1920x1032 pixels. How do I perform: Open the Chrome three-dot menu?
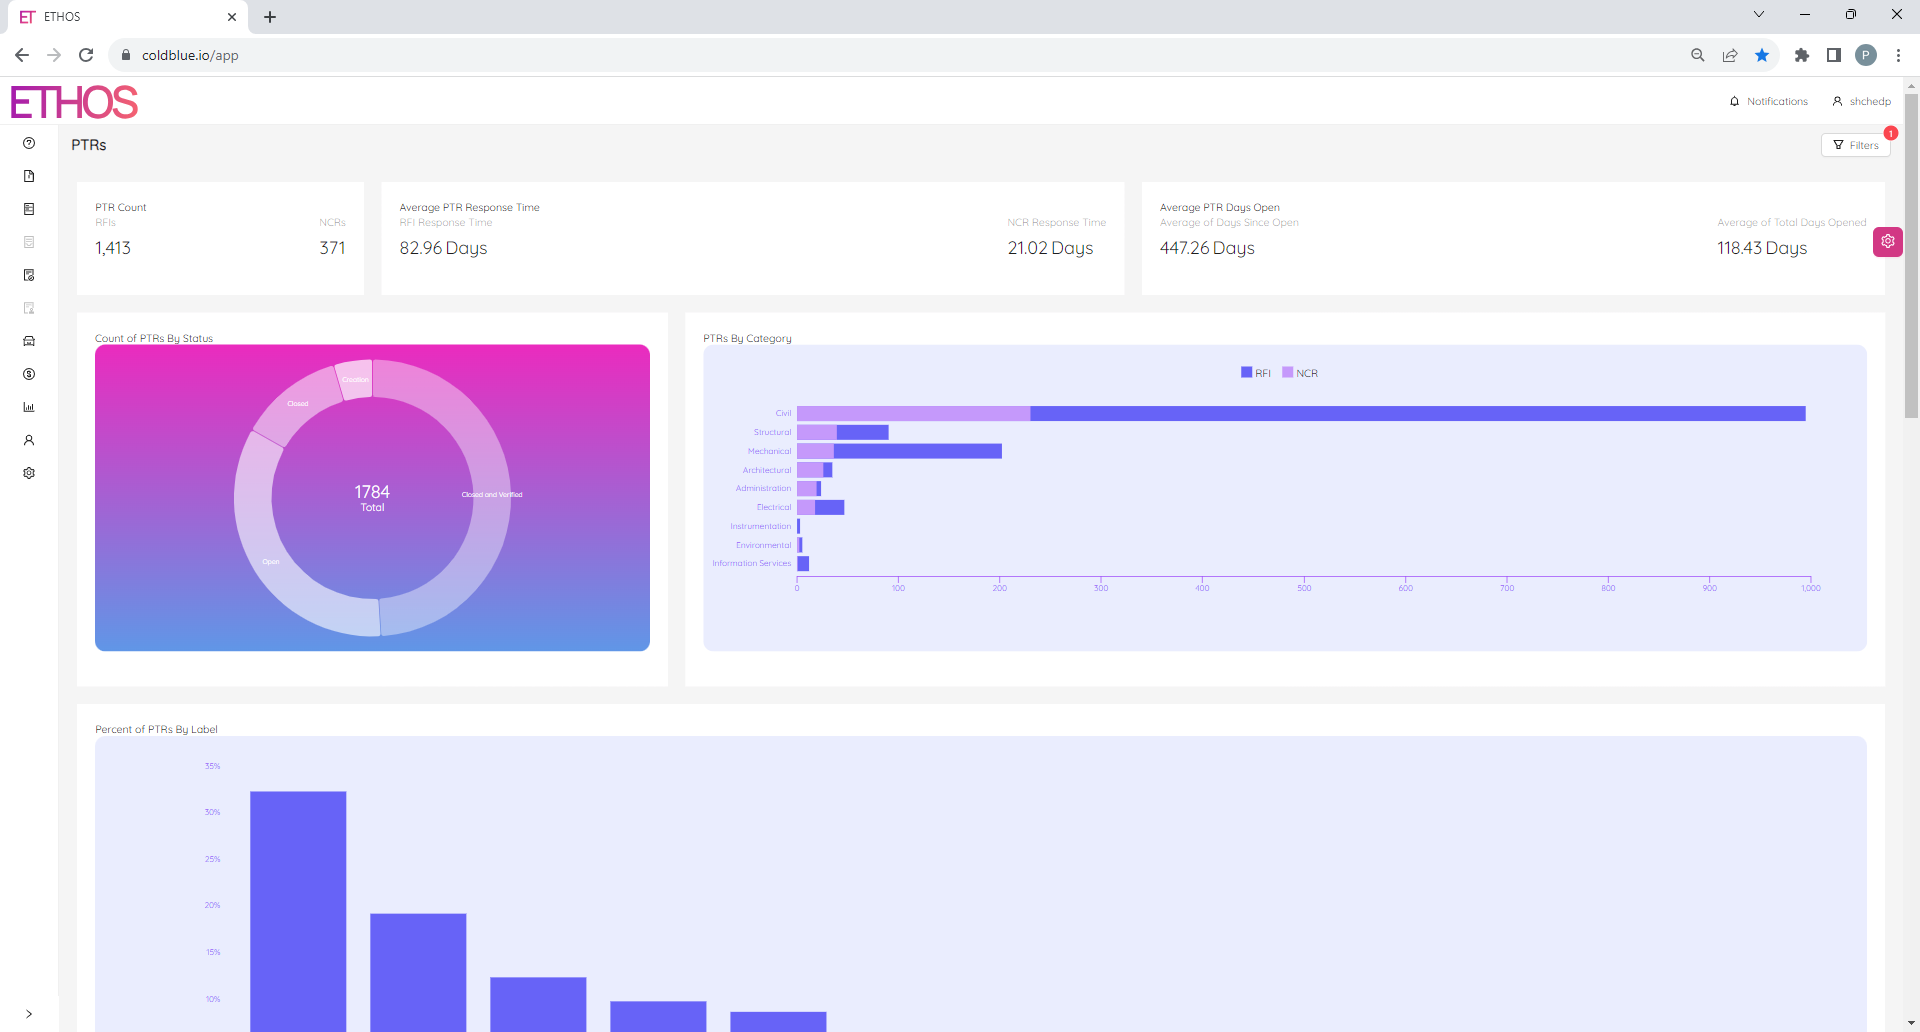1899,55
